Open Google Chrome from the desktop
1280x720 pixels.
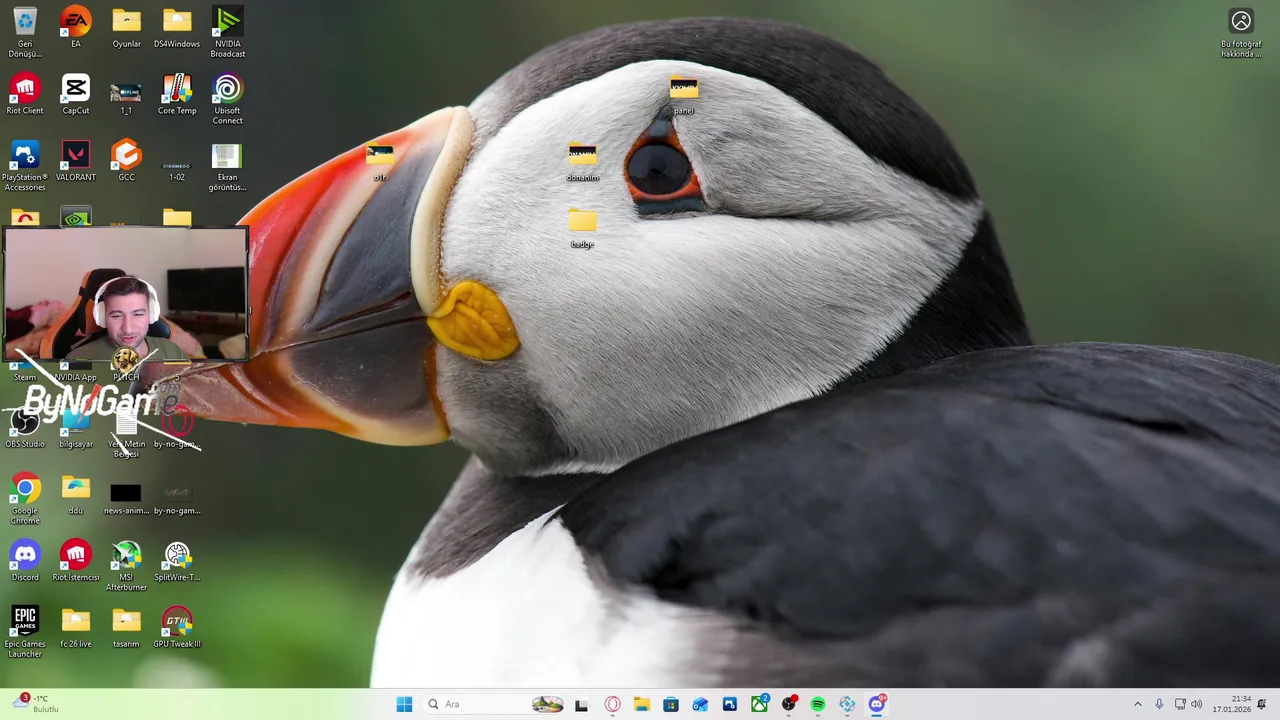(x=25, y=499)
